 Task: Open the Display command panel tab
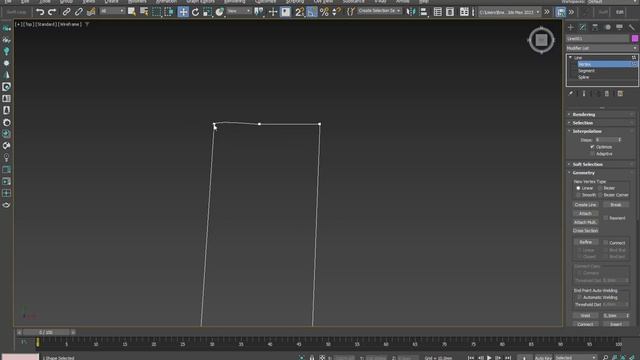click(620, 27)
